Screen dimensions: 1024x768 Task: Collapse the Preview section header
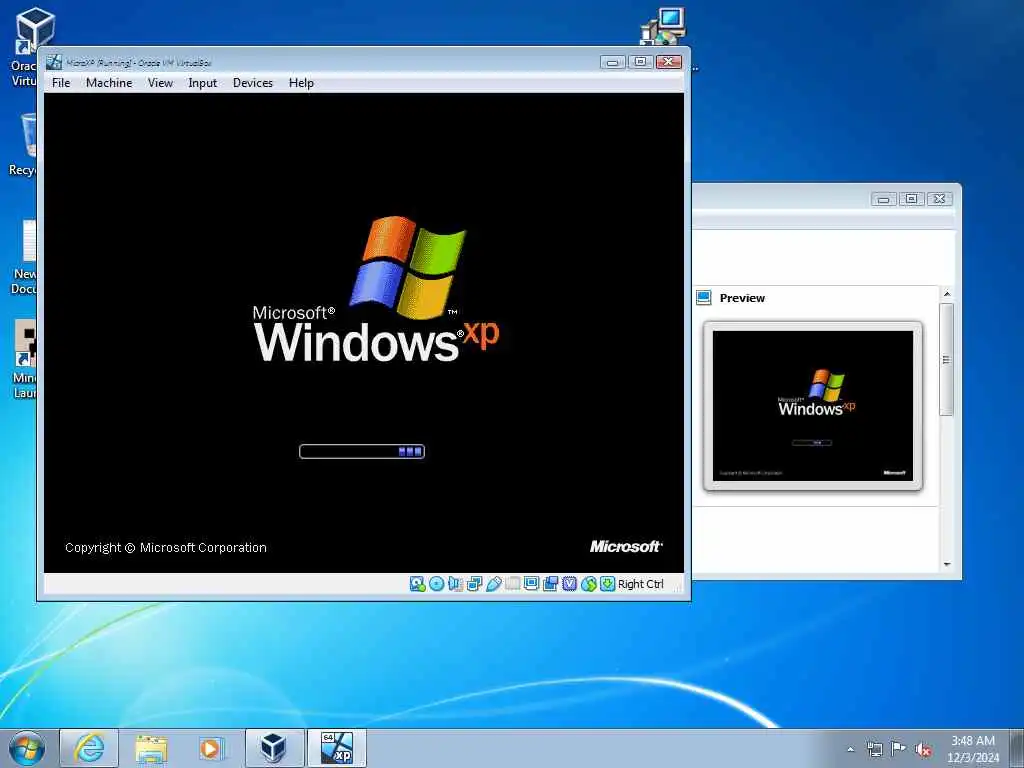pyautogui.click(x=742, y=298)
